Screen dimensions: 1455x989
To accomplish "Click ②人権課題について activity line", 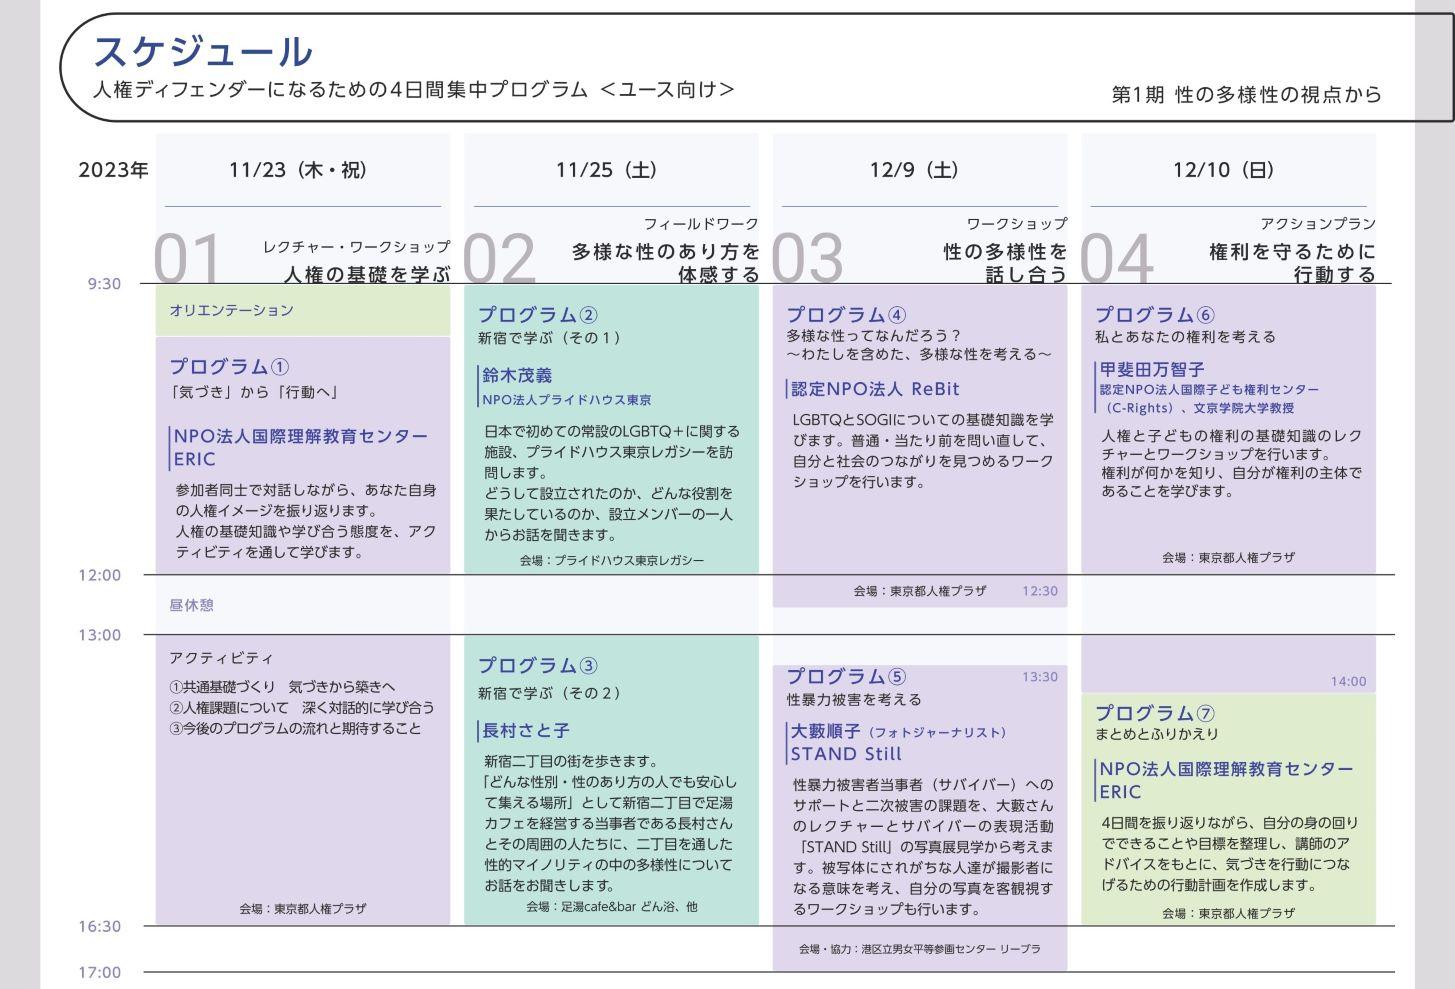I will pyautogui.click(x=302, y=708).
